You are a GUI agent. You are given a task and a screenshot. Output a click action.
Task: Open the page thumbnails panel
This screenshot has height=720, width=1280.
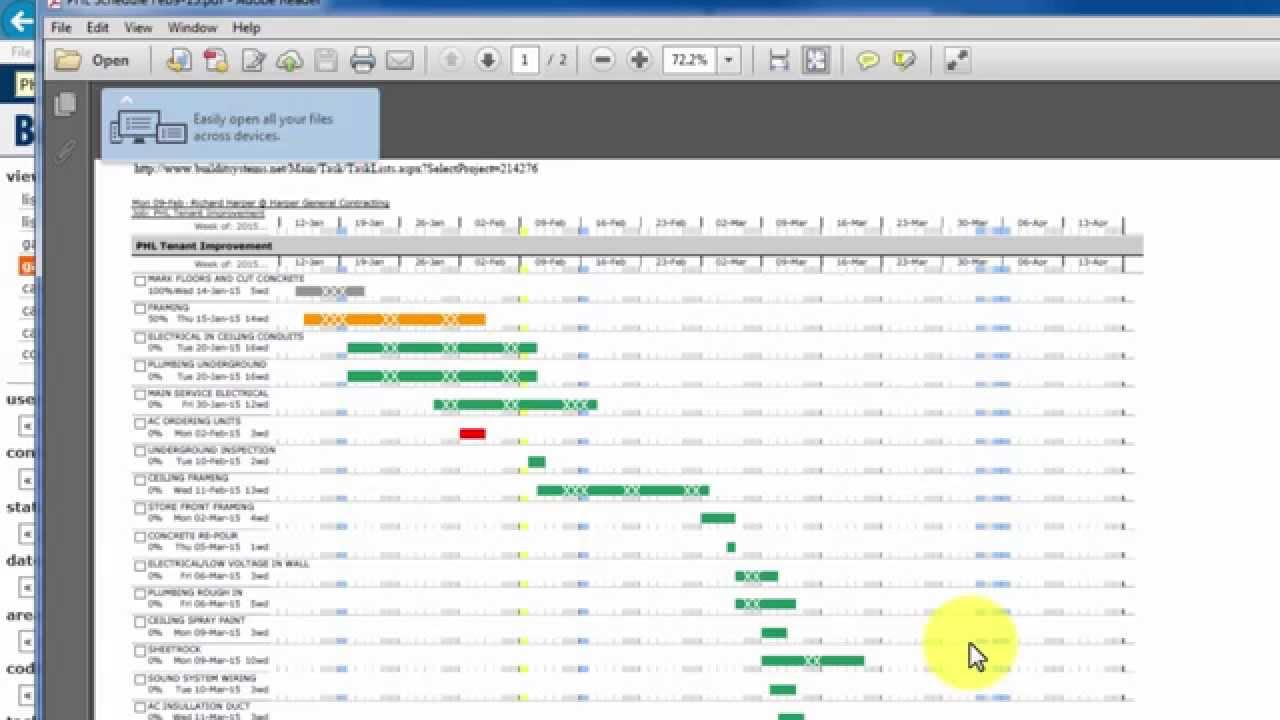65,104
